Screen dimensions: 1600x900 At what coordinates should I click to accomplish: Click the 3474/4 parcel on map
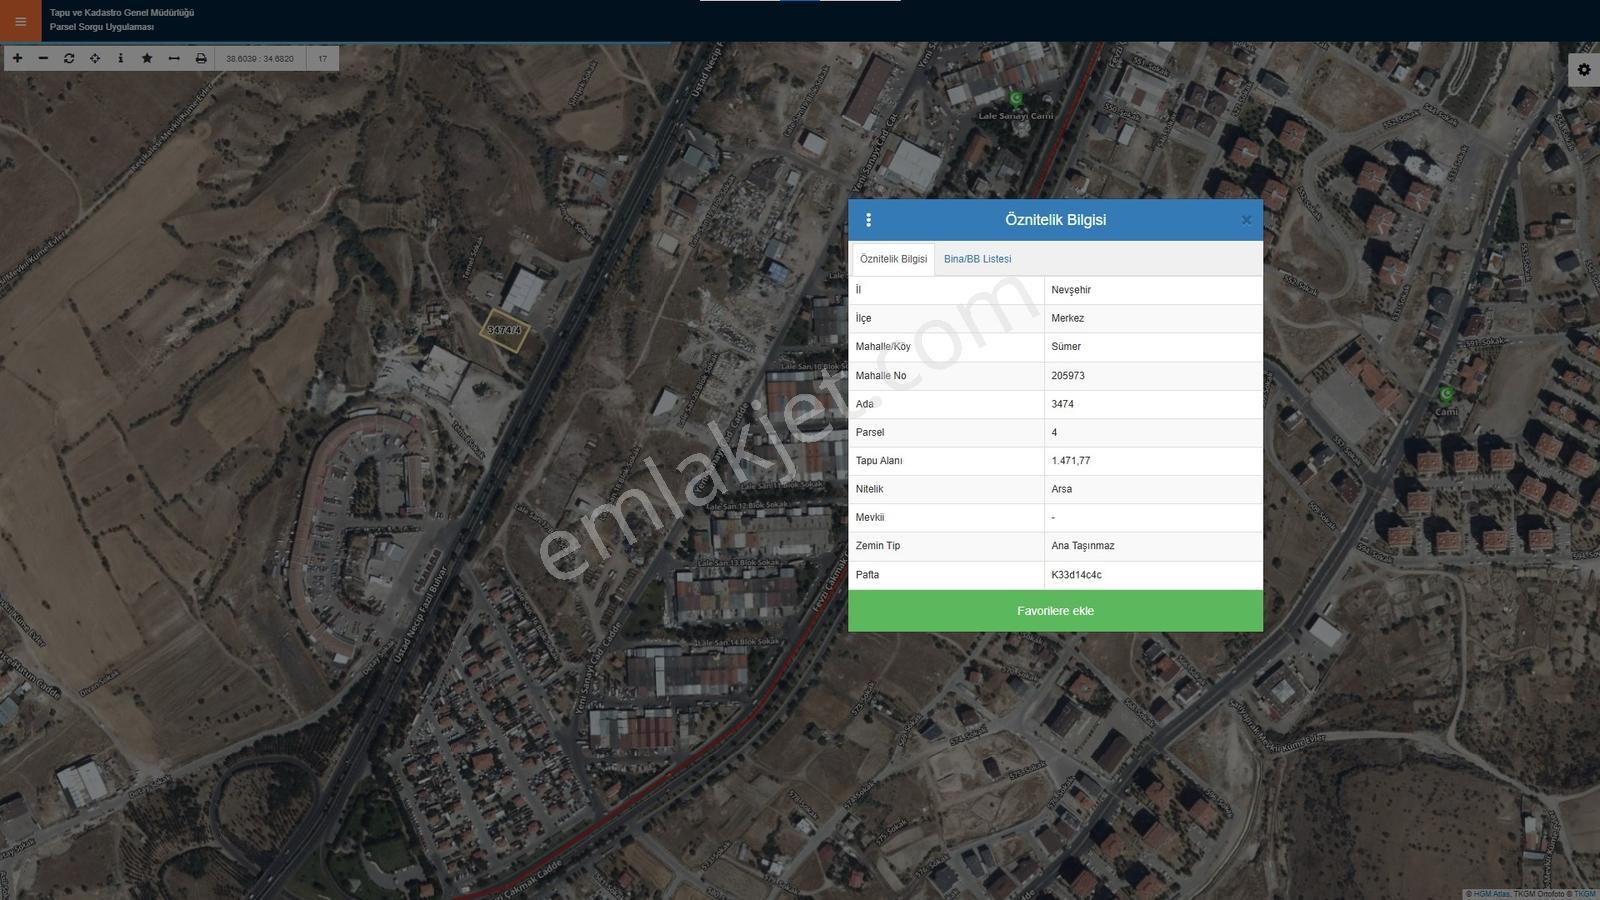point(504,330)
